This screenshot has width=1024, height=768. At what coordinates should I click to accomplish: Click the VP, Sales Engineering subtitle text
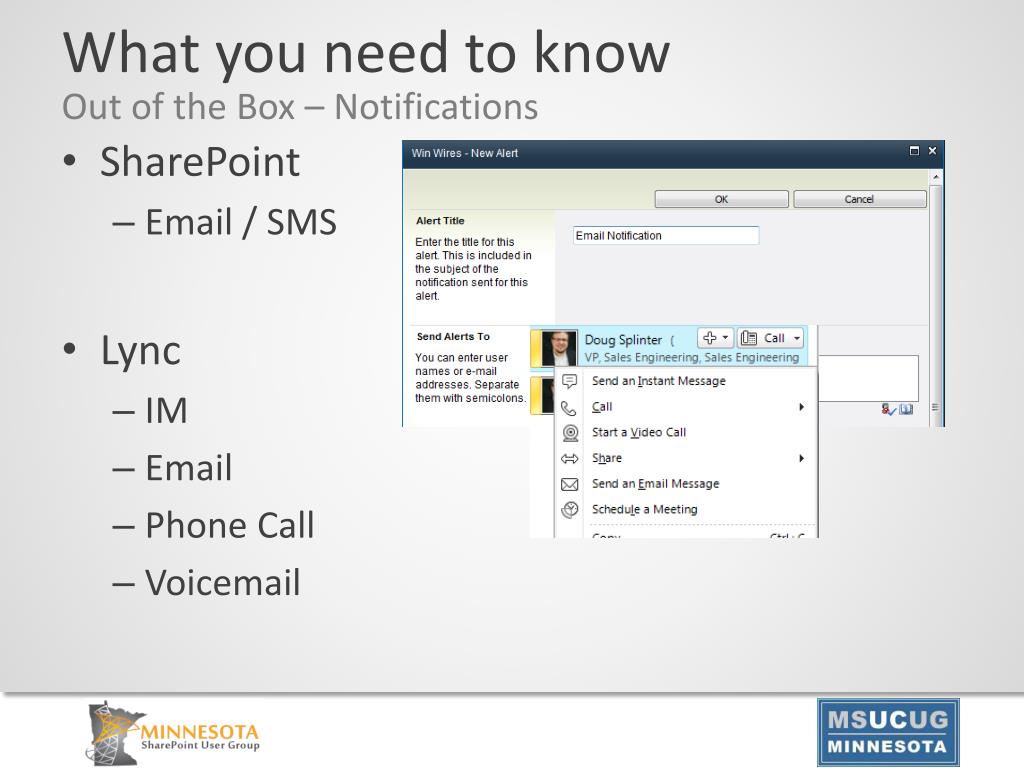point(692,357)
